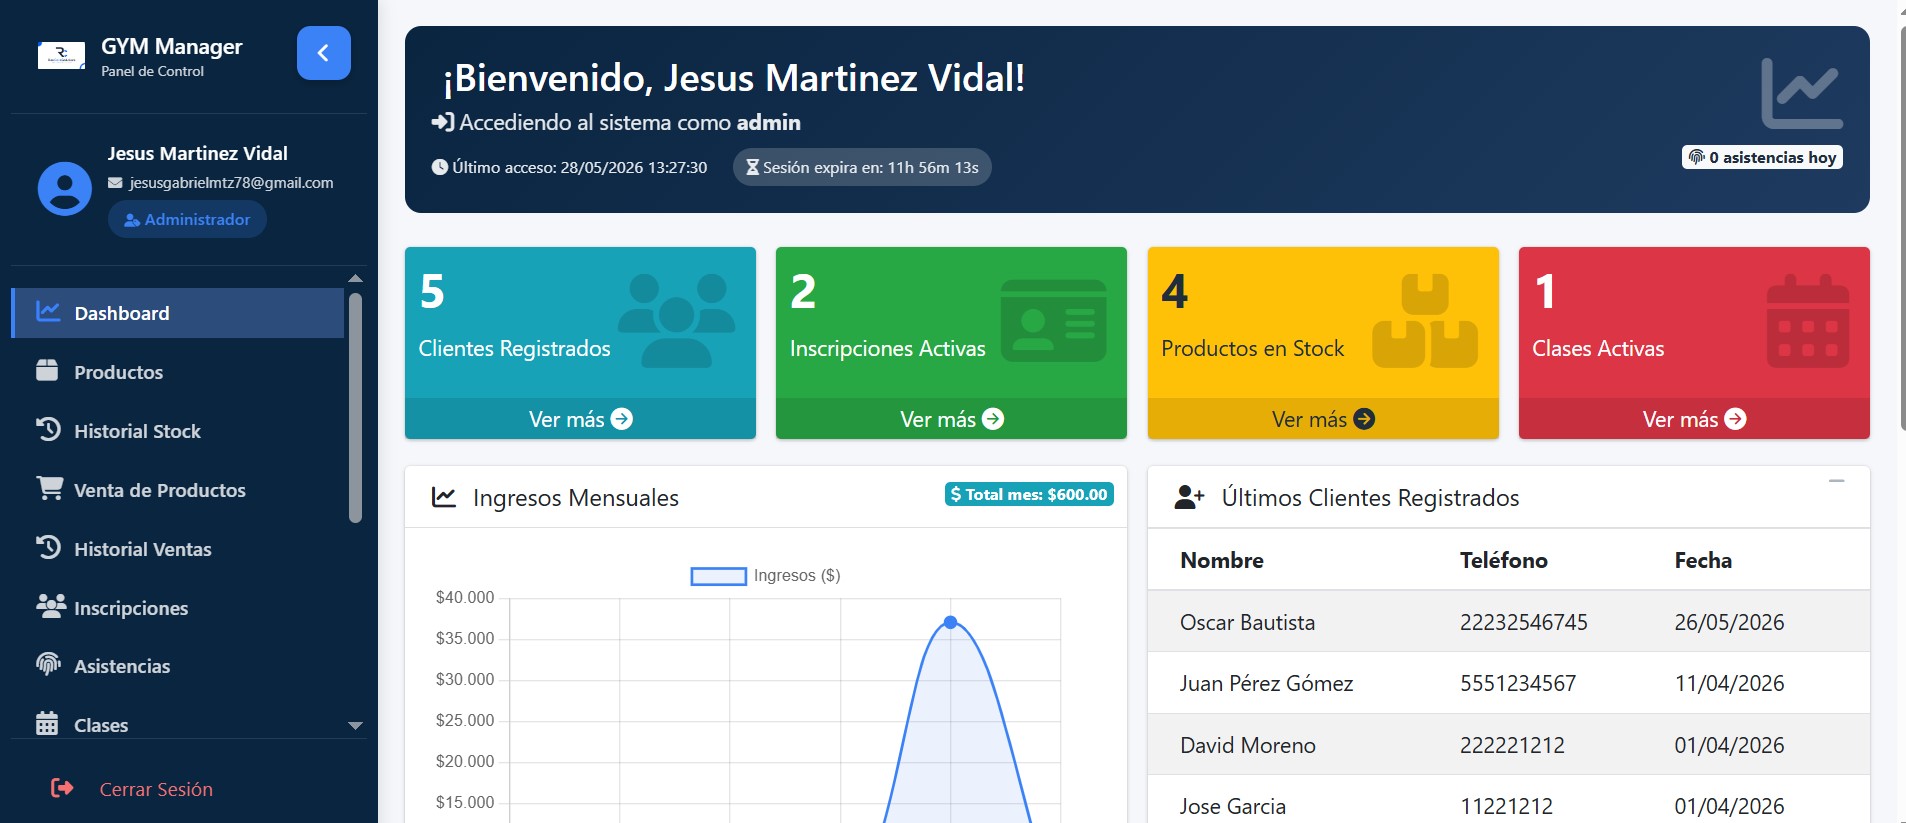
Task: Open Ver más under Clases Activas
Action: (x=1694, y=419)
